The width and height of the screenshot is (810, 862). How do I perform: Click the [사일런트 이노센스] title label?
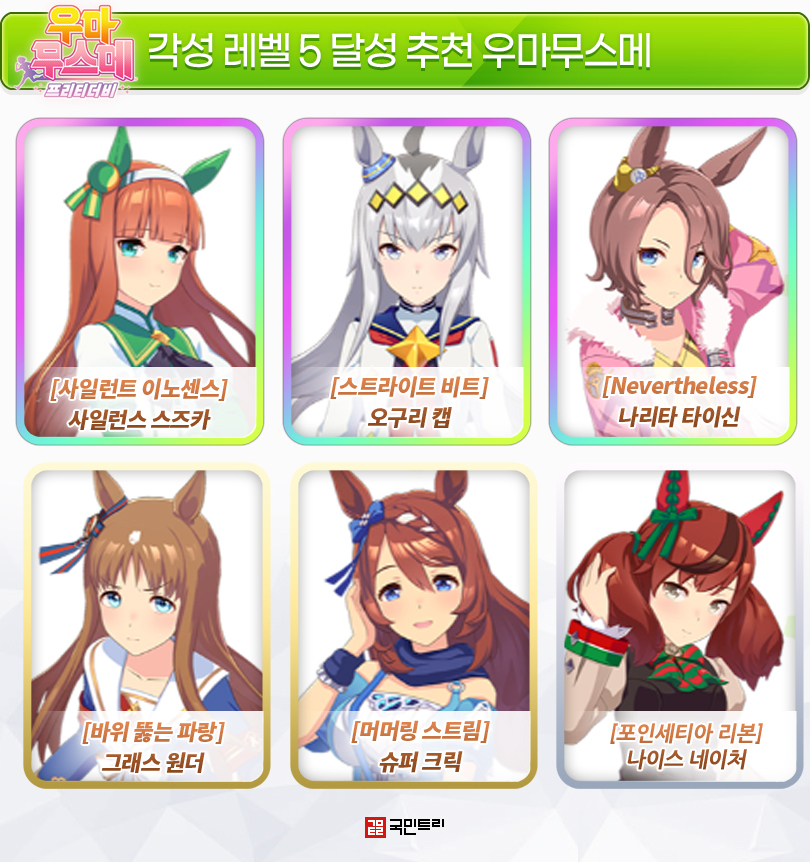click(137, 389)
